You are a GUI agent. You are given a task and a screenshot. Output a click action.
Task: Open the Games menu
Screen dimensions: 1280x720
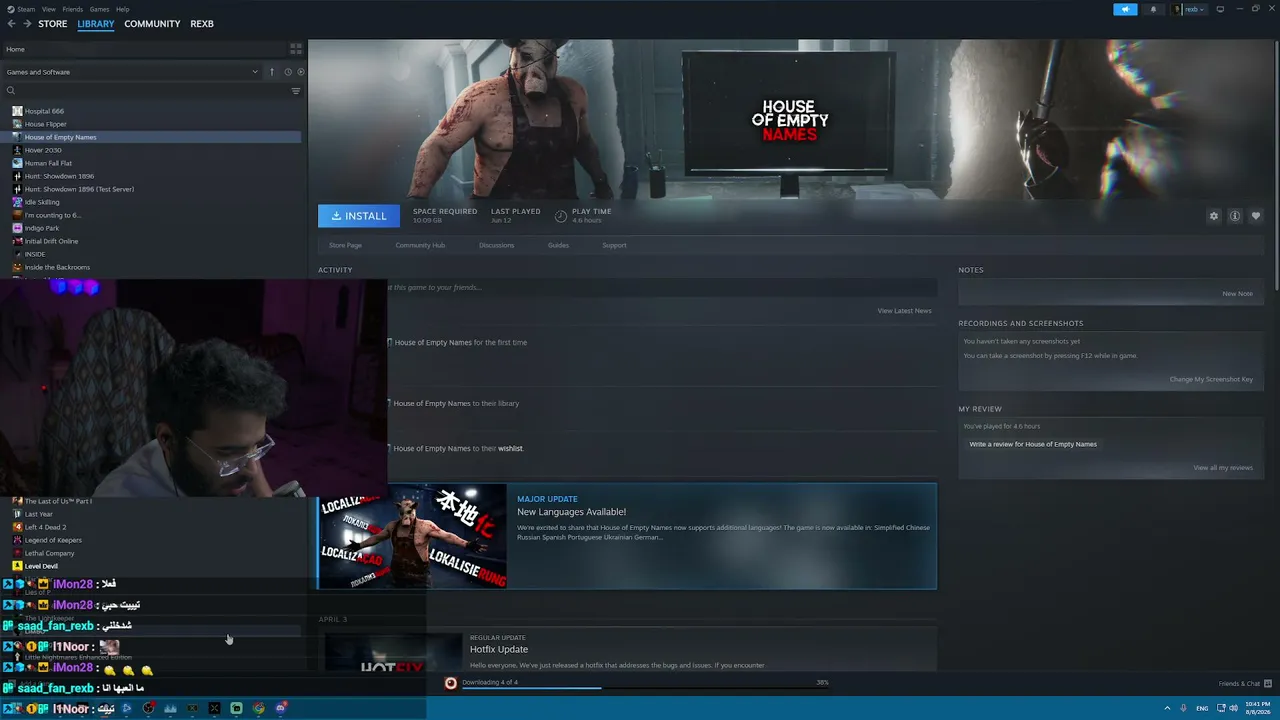click(x=99, y=9)
